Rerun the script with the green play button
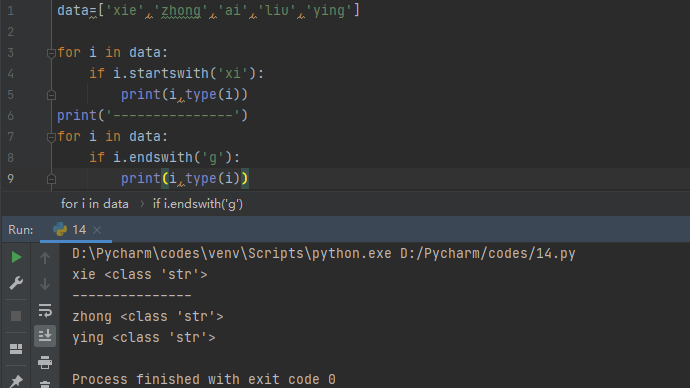690x388 pixels. 16,257
